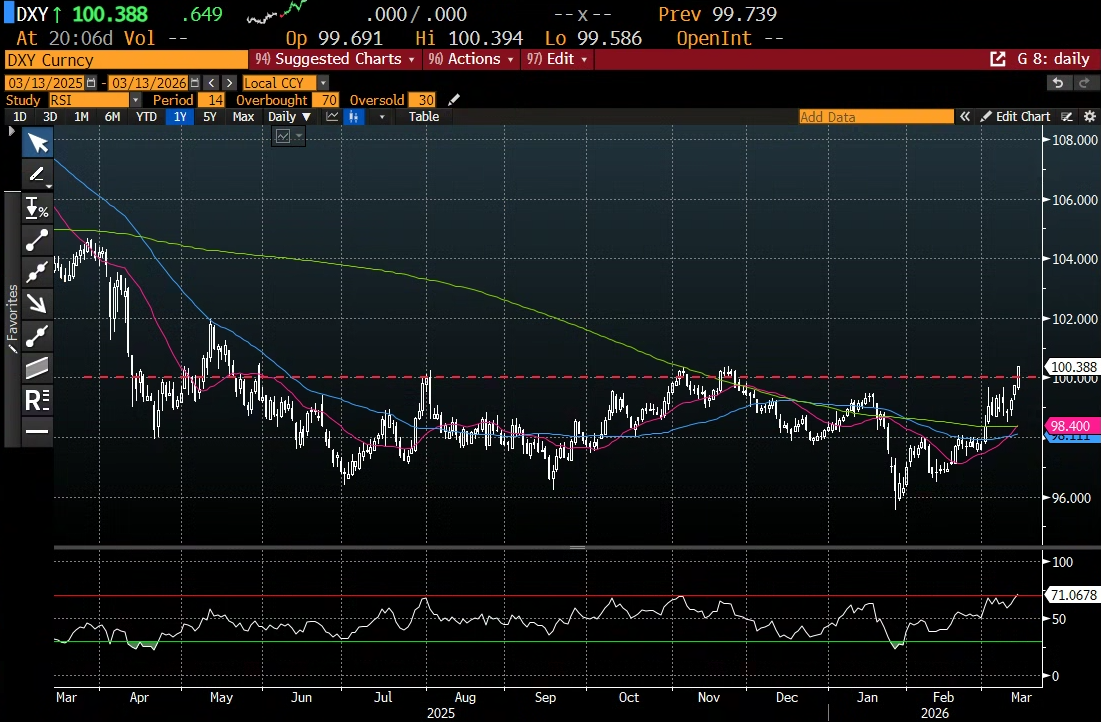
Task: Switch to line chart type
Action: click(331, 117)
